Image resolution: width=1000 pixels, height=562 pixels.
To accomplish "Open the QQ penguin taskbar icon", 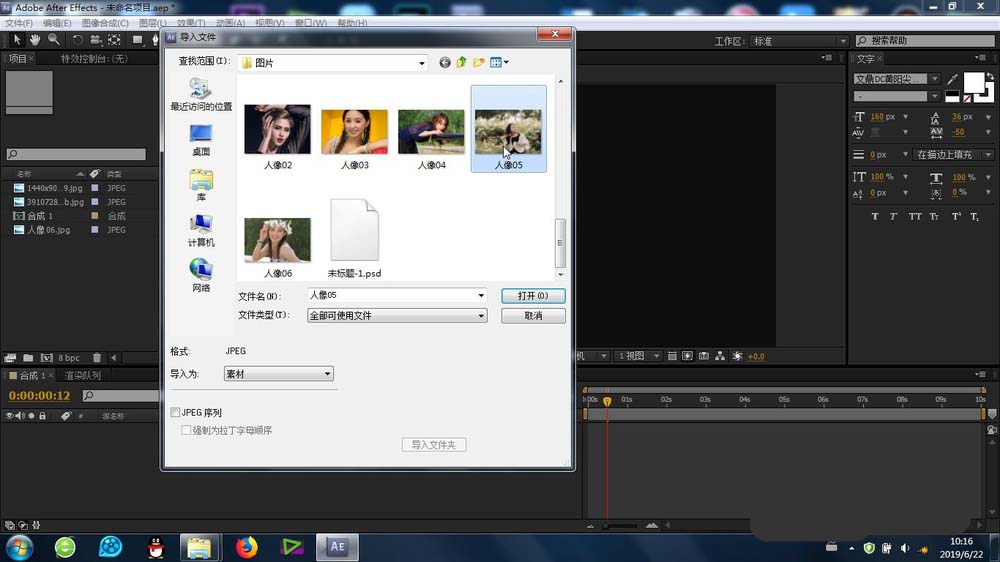I will coord(156,547).
